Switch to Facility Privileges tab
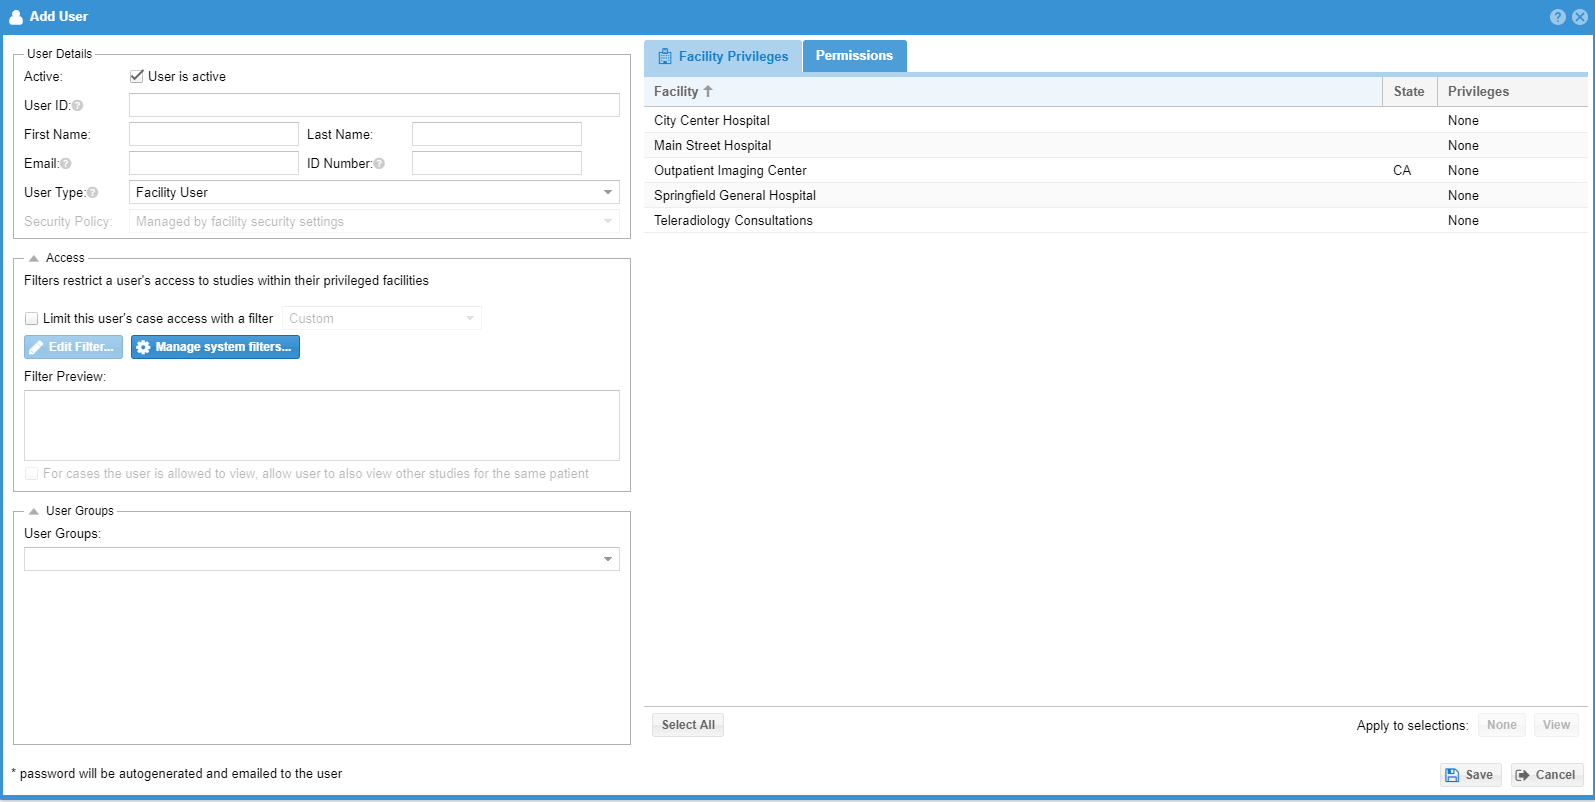Screen dimensions: 1595x802 click(x=723, y=56)
